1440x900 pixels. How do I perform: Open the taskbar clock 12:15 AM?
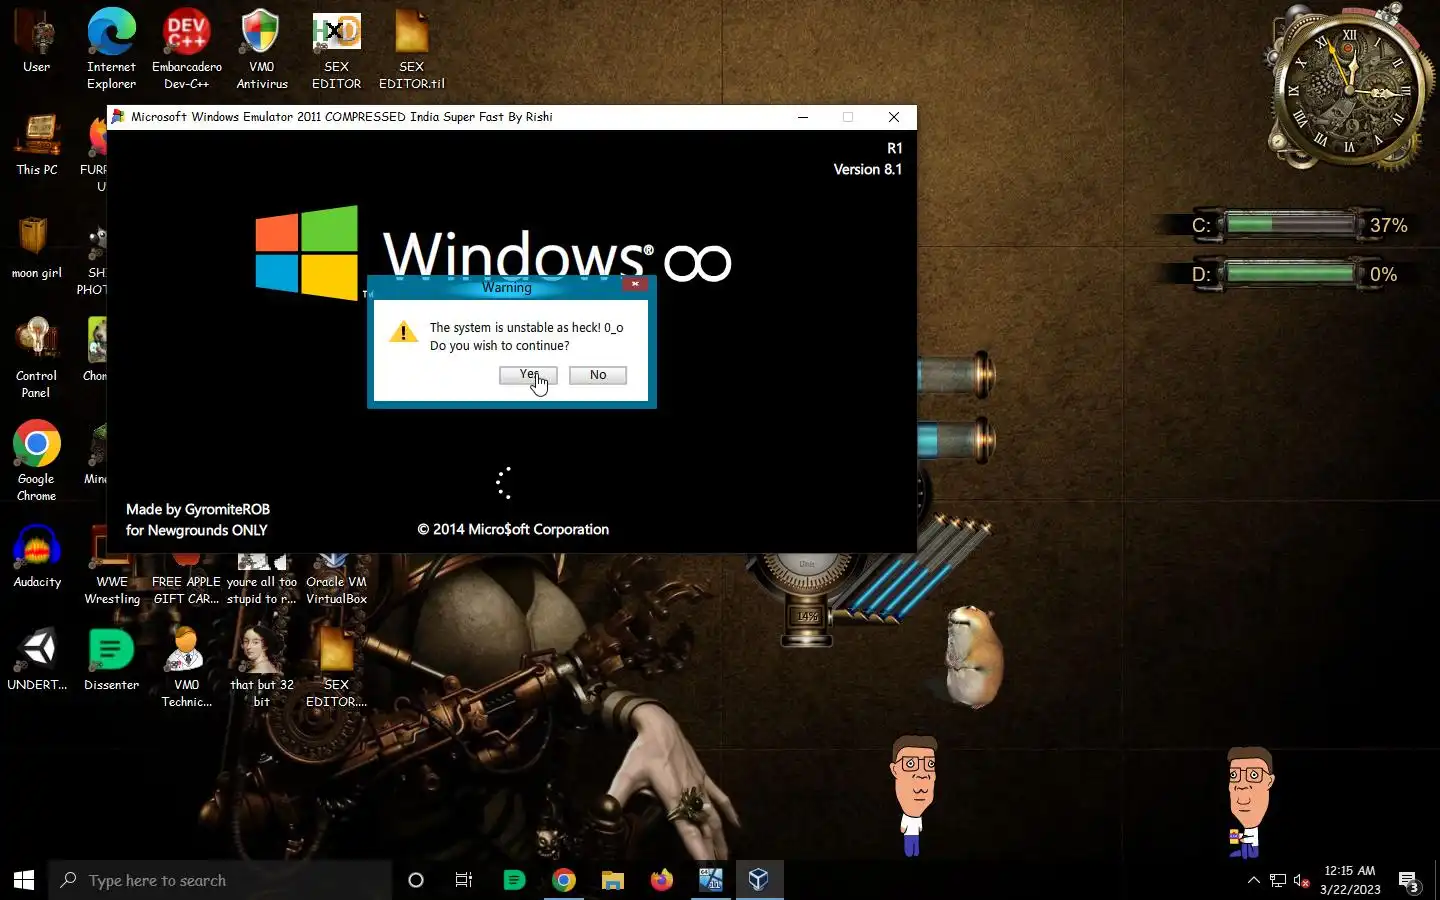(1350, 880)
